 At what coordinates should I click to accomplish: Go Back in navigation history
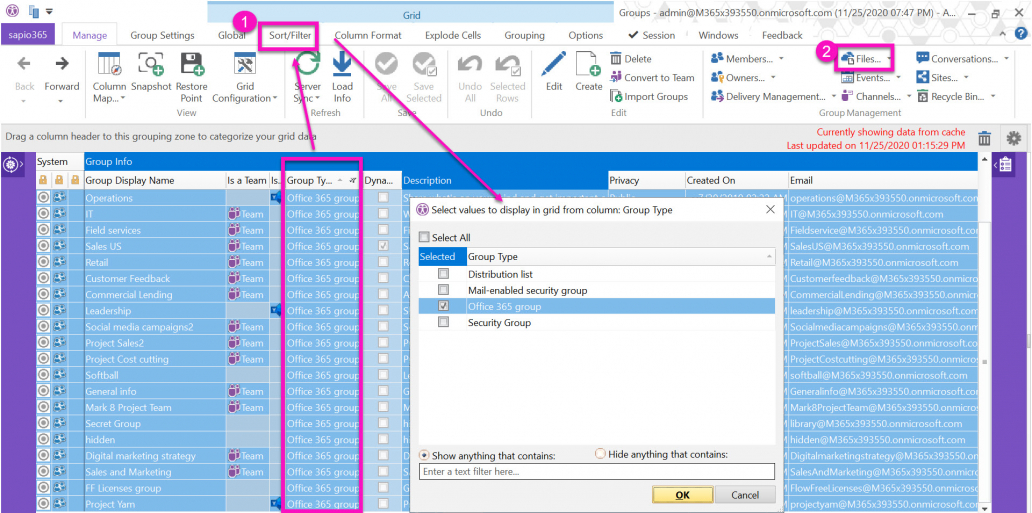tap(24, 74)
